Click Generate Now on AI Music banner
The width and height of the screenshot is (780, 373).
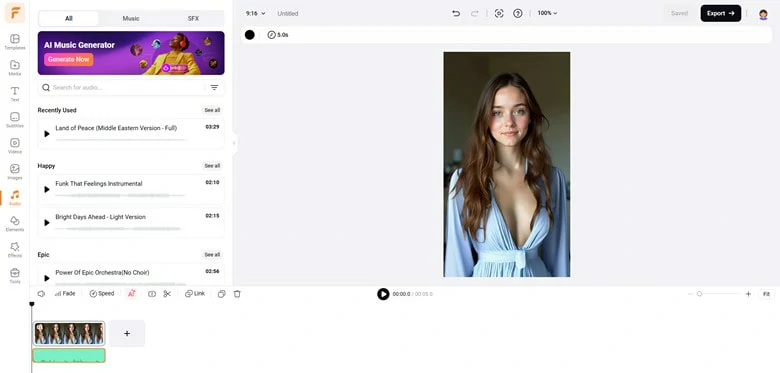(x=69, y=59)
